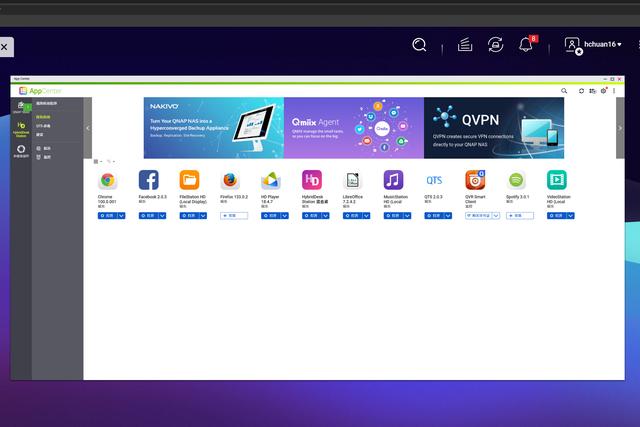Open the Facebook app icon

click(x=149, y=180)
